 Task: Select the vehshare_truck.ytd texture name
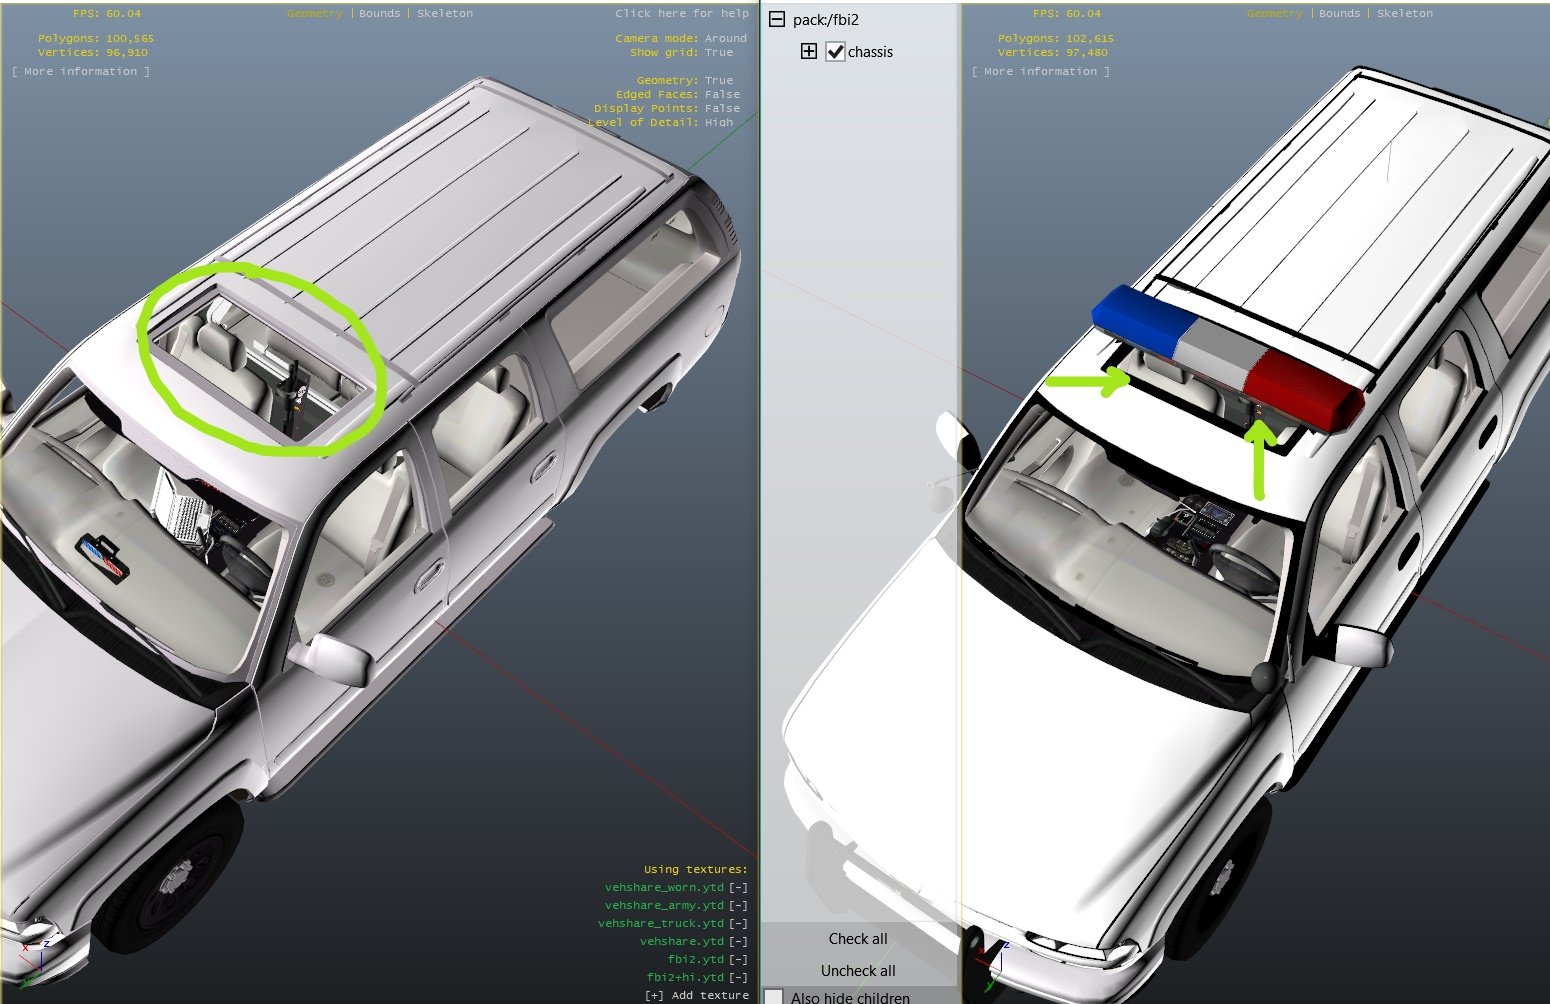tap(661, 924)
